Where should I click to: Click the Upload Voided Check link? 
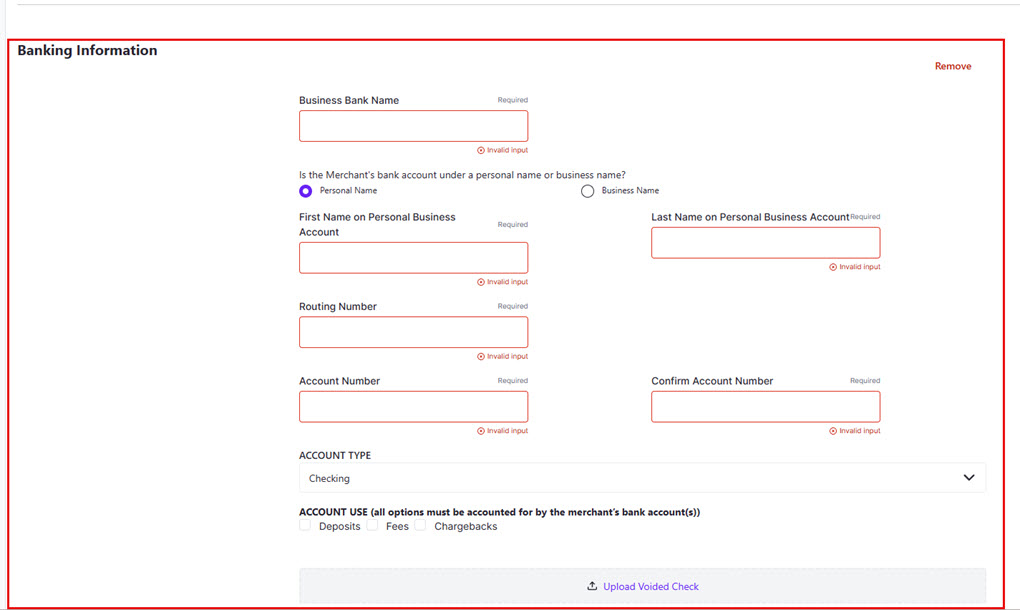click(x=650, y=587)
